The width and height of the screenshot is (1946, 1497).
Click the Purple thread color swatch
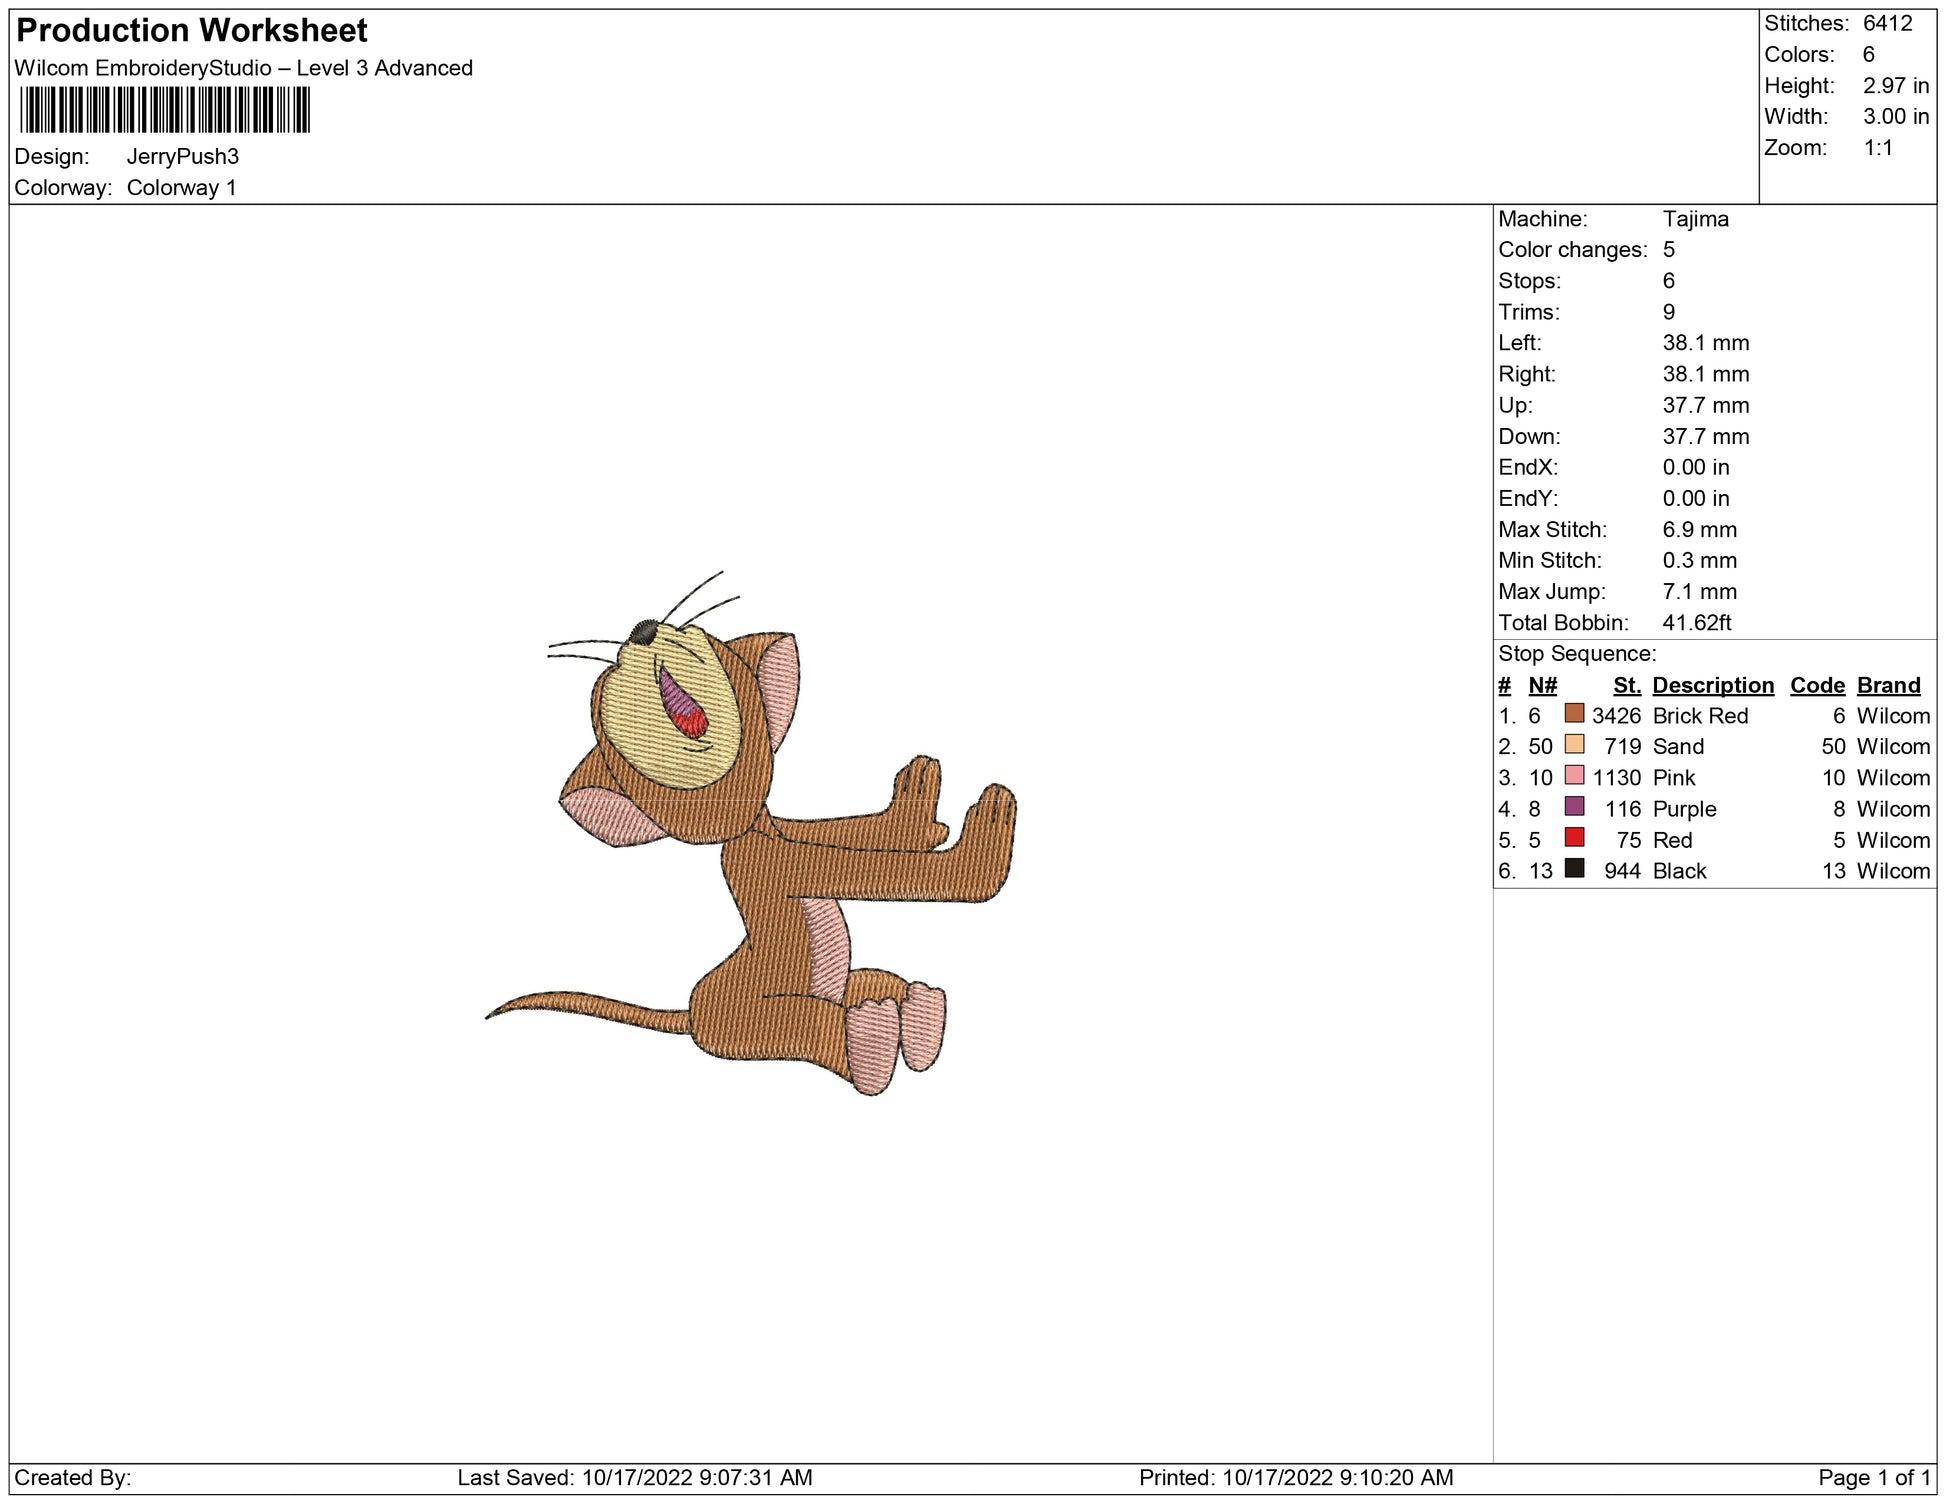click(x=1574, y=806)
